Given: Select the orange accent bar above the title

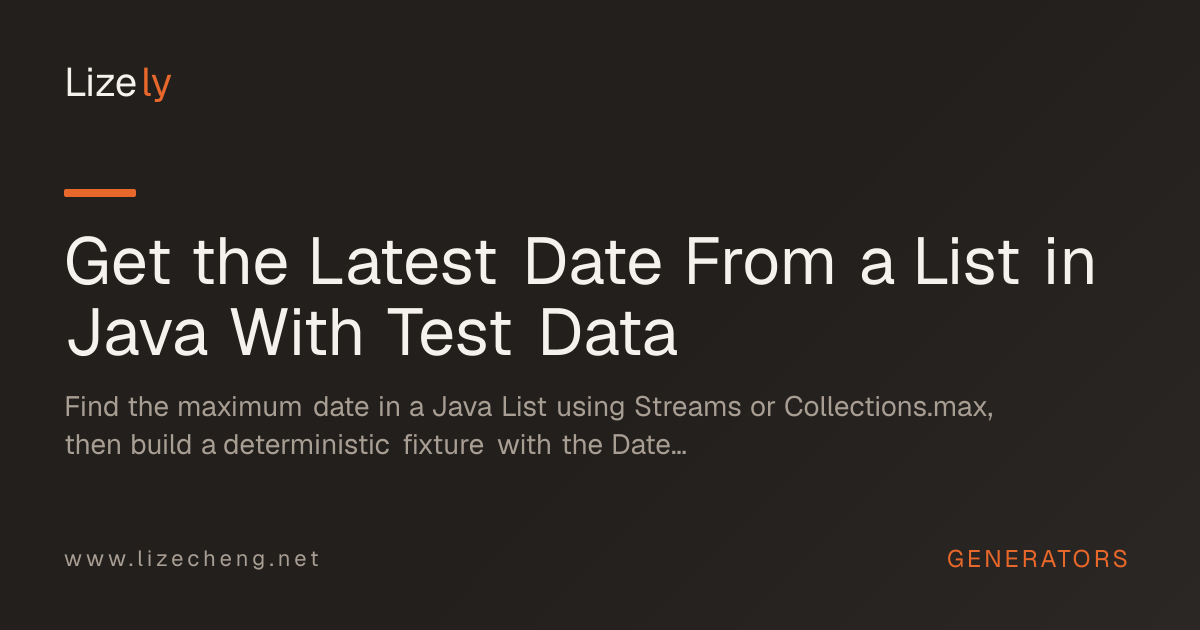Looking at the screenshot, I should [x=100, y=192].
